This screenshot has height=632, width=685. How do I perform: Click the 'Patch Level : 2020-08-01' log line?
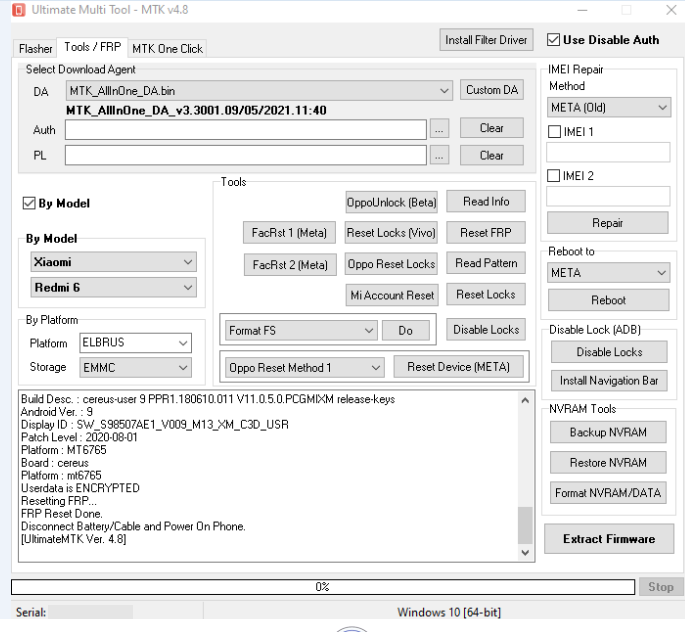[x=79, y=437]
